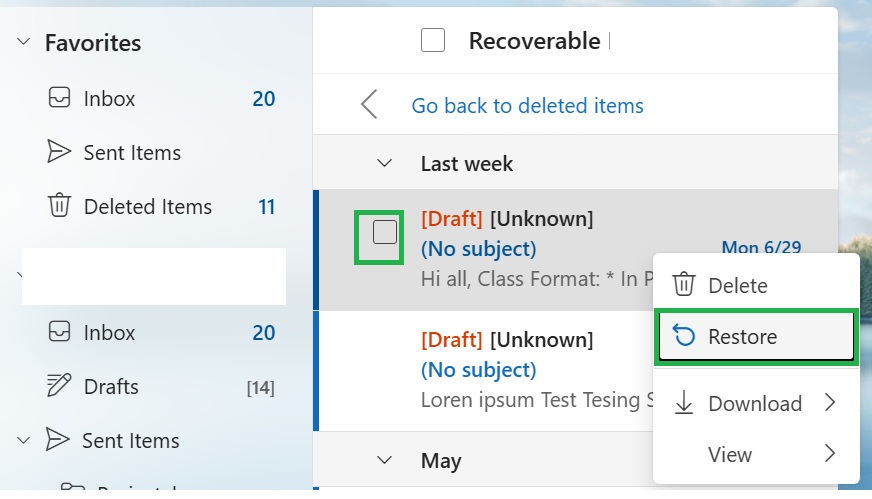Click the Sent Items paper-plane icon in Favorites
The height and width of the screenshot is (499, 872).
pos(59,151)
